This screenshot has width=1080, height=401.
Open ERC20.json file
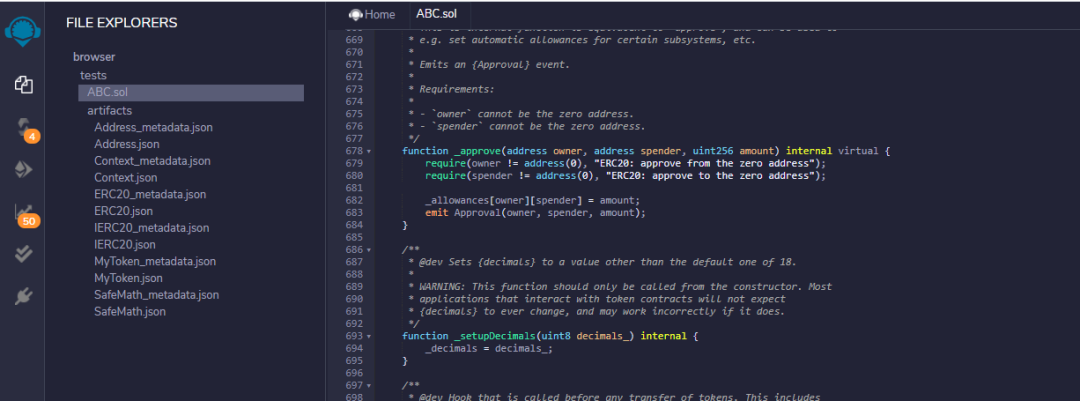point(123,211)
